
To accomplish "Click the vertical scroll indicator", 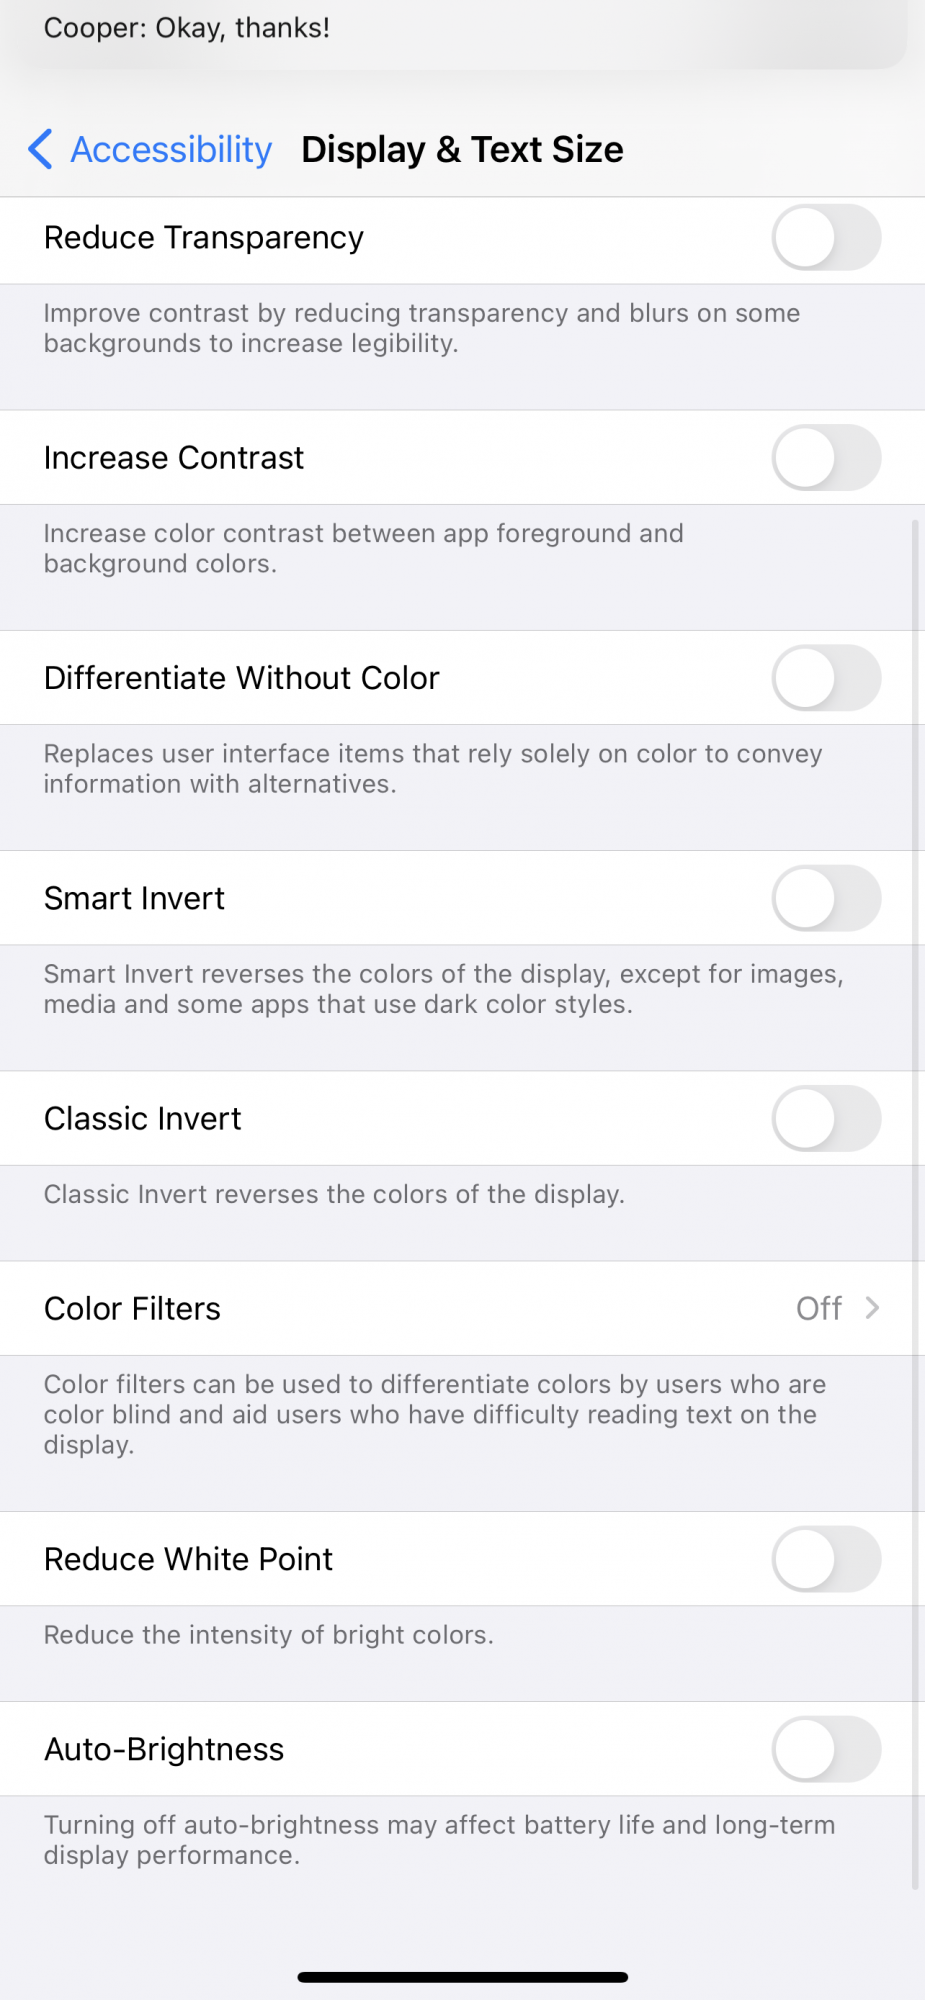I will pyautogui.click(x=915, y=1200).
